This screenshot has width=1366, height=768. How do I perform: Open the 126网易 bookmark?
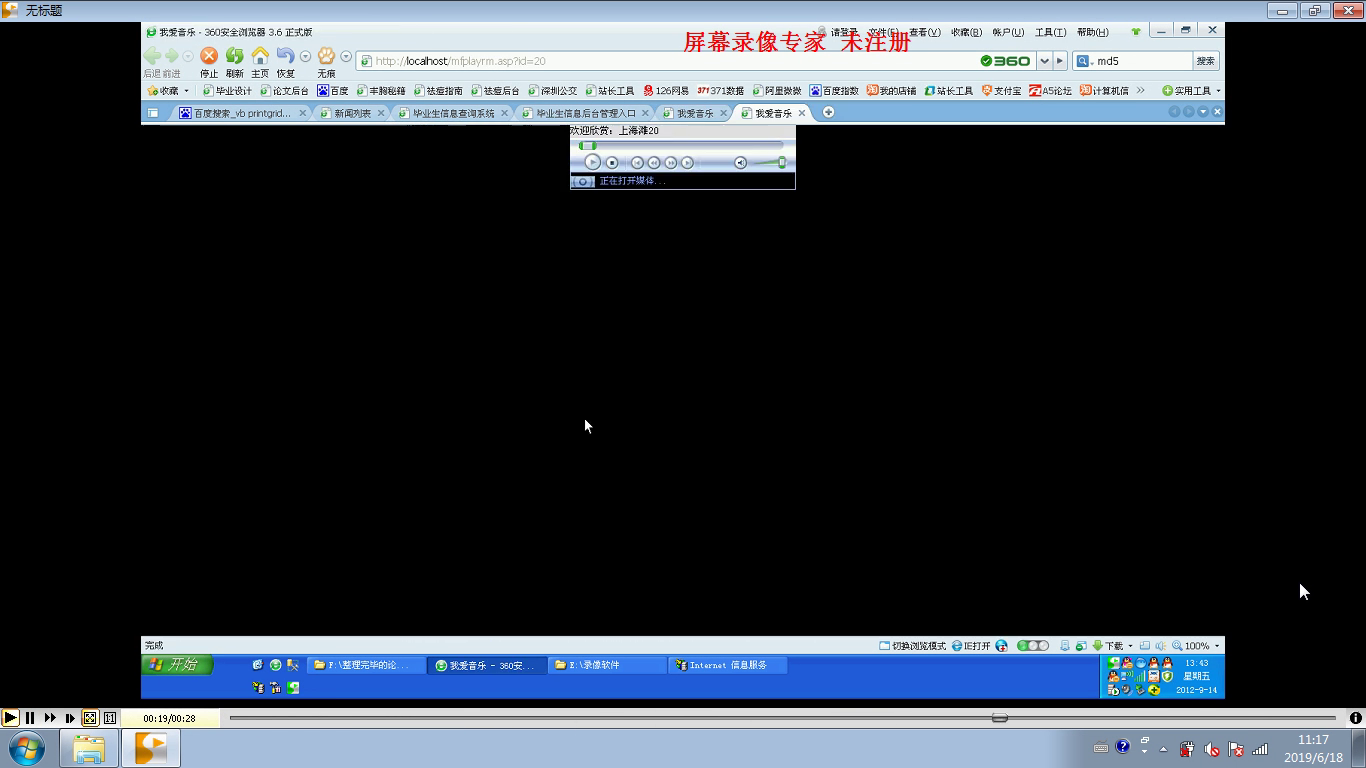click(x=666, y=91)
